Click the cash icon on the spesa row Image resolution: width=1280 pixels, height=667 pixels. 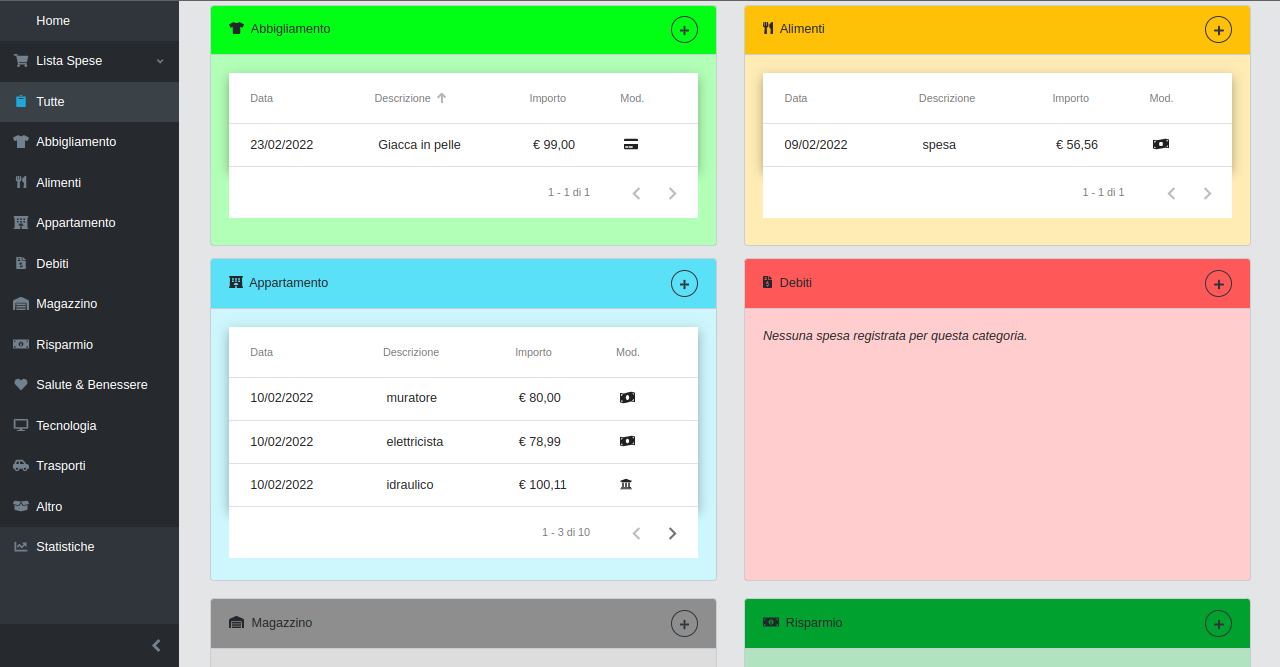click(1161, 144)
